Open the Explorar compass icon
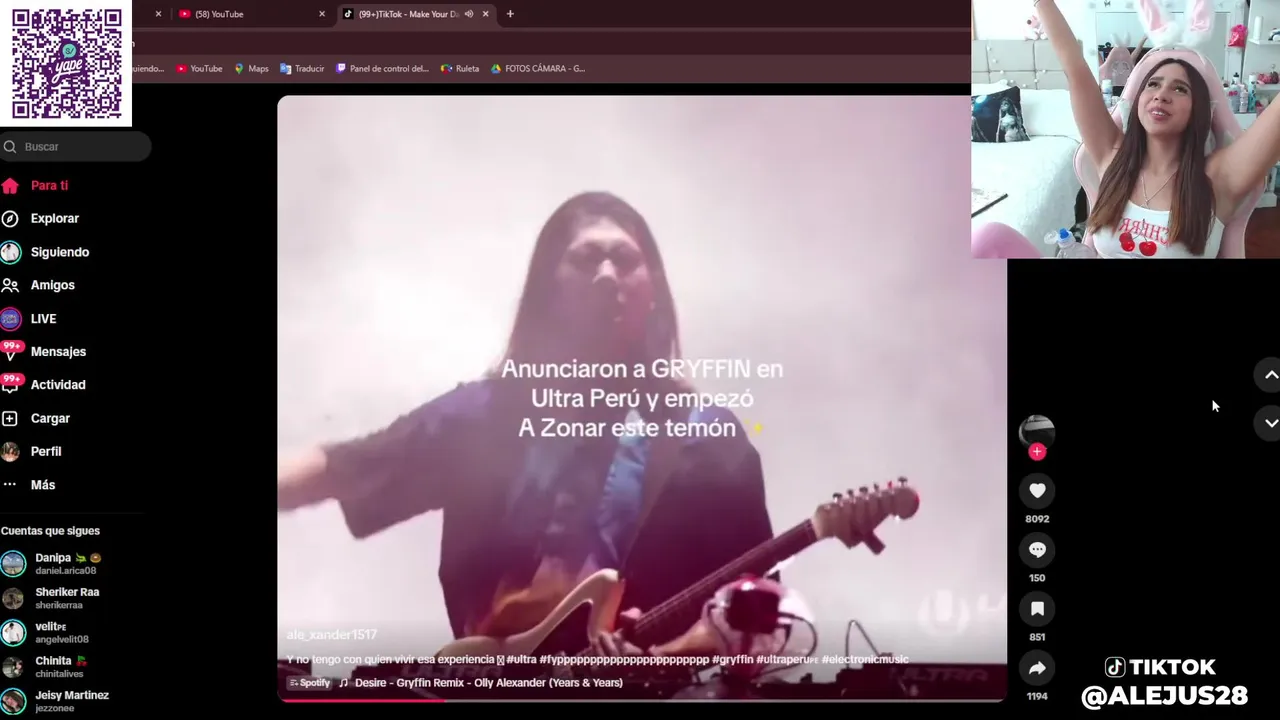The width and height of the screenshot is (1280, 720). coord(10,218)
